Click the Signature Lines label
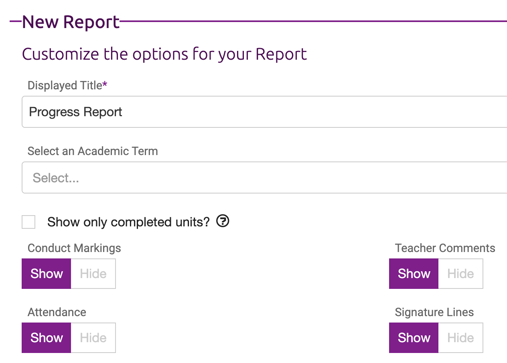The image size is (507, 363). 434,312
